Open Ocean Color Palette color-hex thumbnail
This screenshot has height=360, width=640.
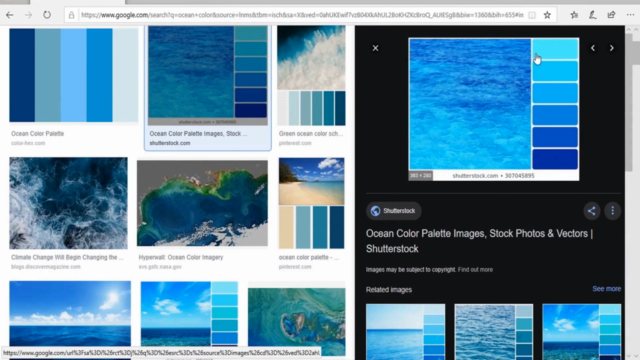pos(74,75)
